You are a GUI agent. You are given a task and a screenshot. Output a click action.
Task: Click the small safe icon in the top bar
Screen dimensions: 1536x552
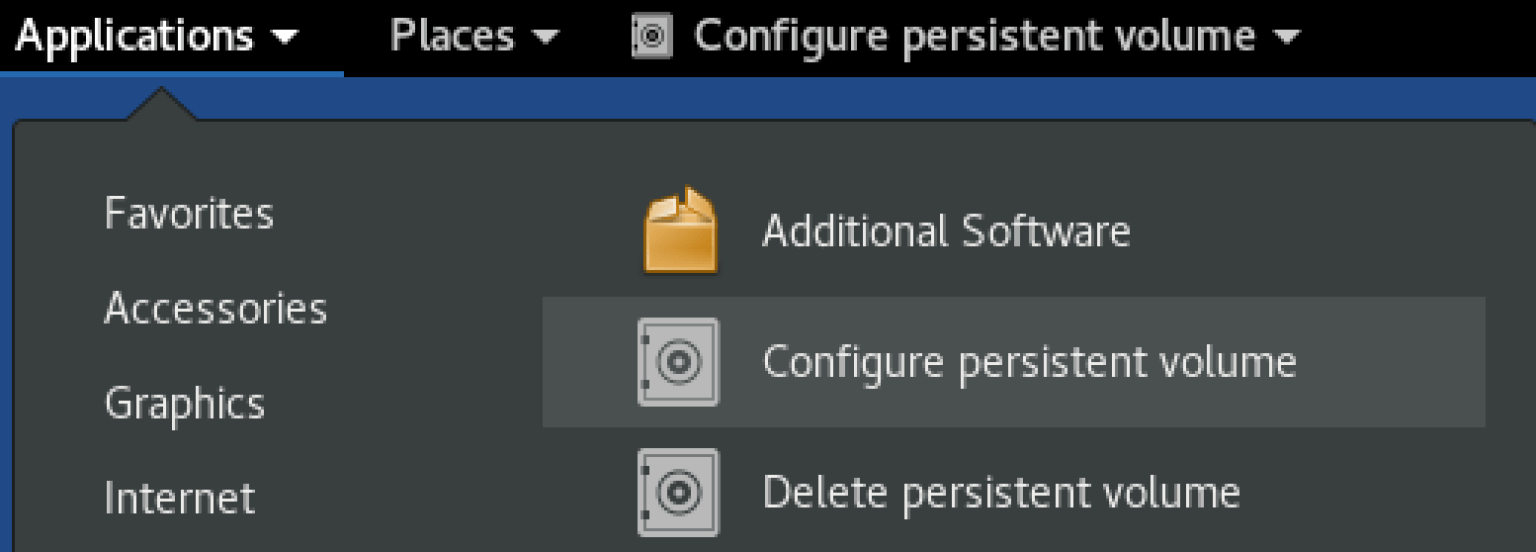tap(650, 37)
